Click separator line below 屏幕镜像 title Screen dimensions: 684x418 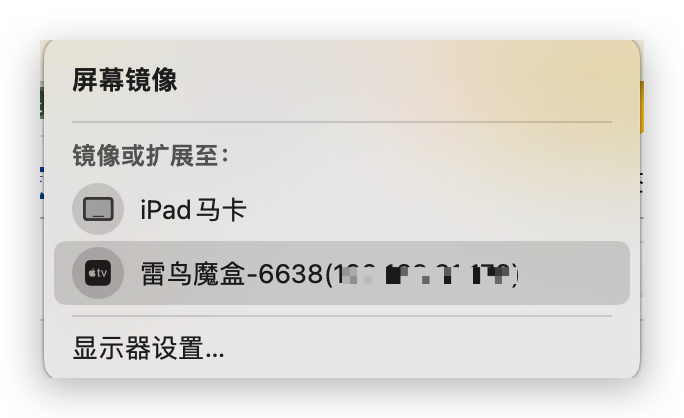(342, 122)
